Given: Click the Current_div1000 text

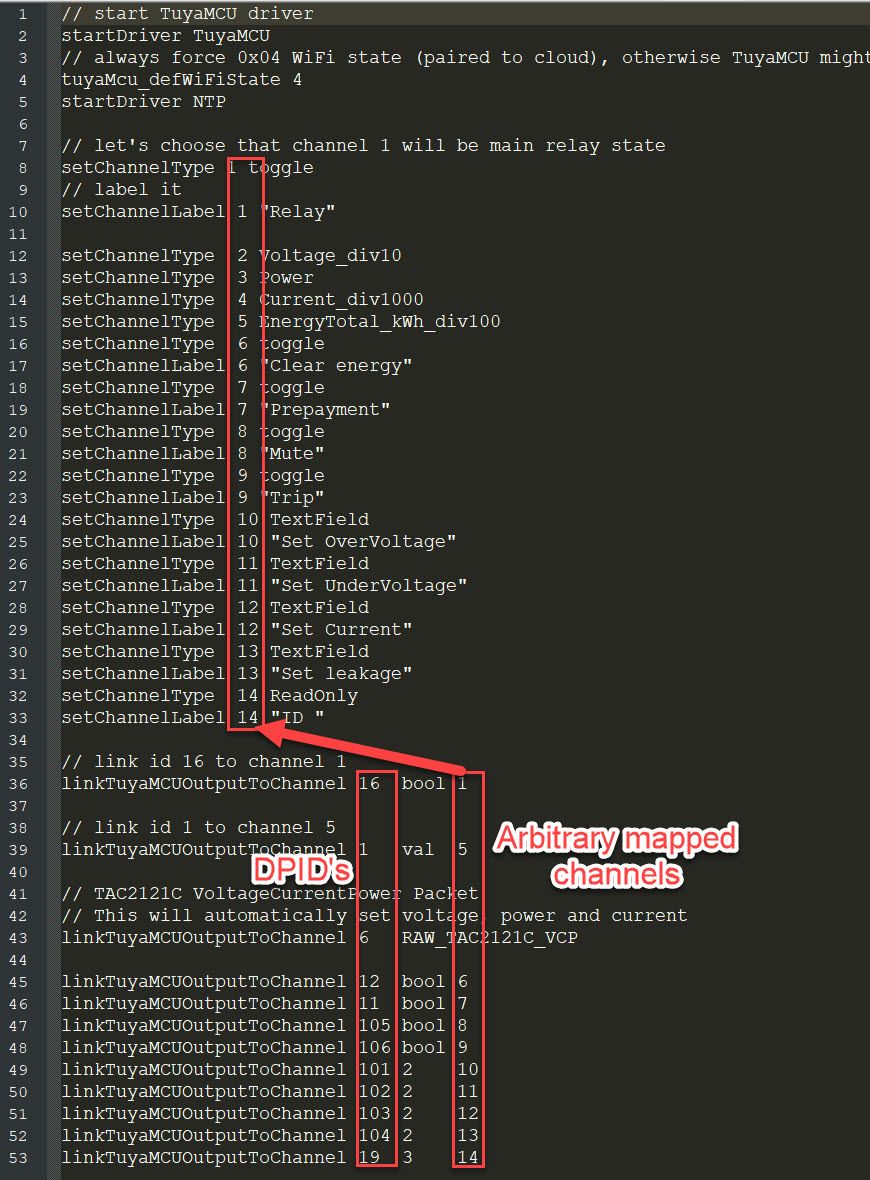Looking at the screenshot, I should [x=342, y=300].
